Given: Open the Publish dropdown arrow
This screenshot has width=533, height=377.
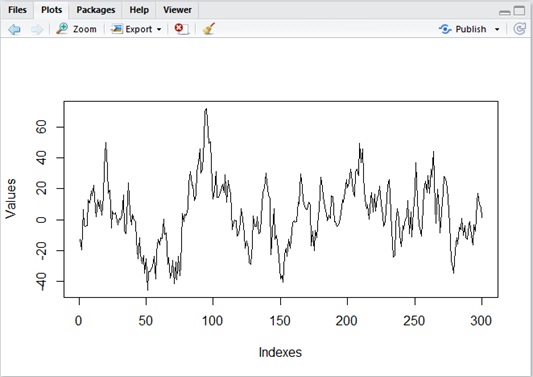Looking at the screenshot, I should point(497,30).
